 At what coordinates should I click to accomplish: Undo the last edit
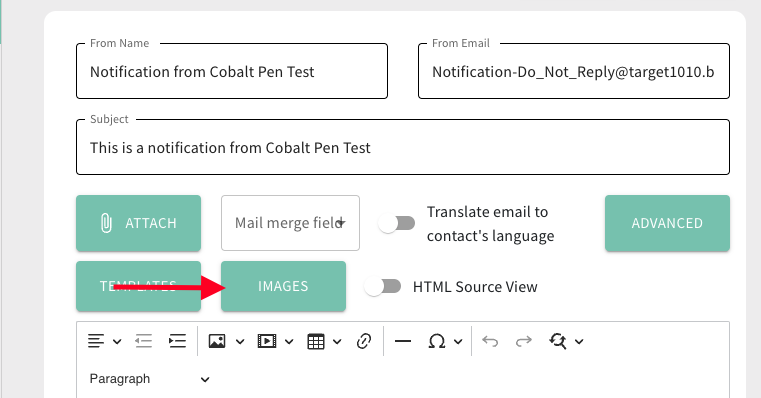(490, 341)
